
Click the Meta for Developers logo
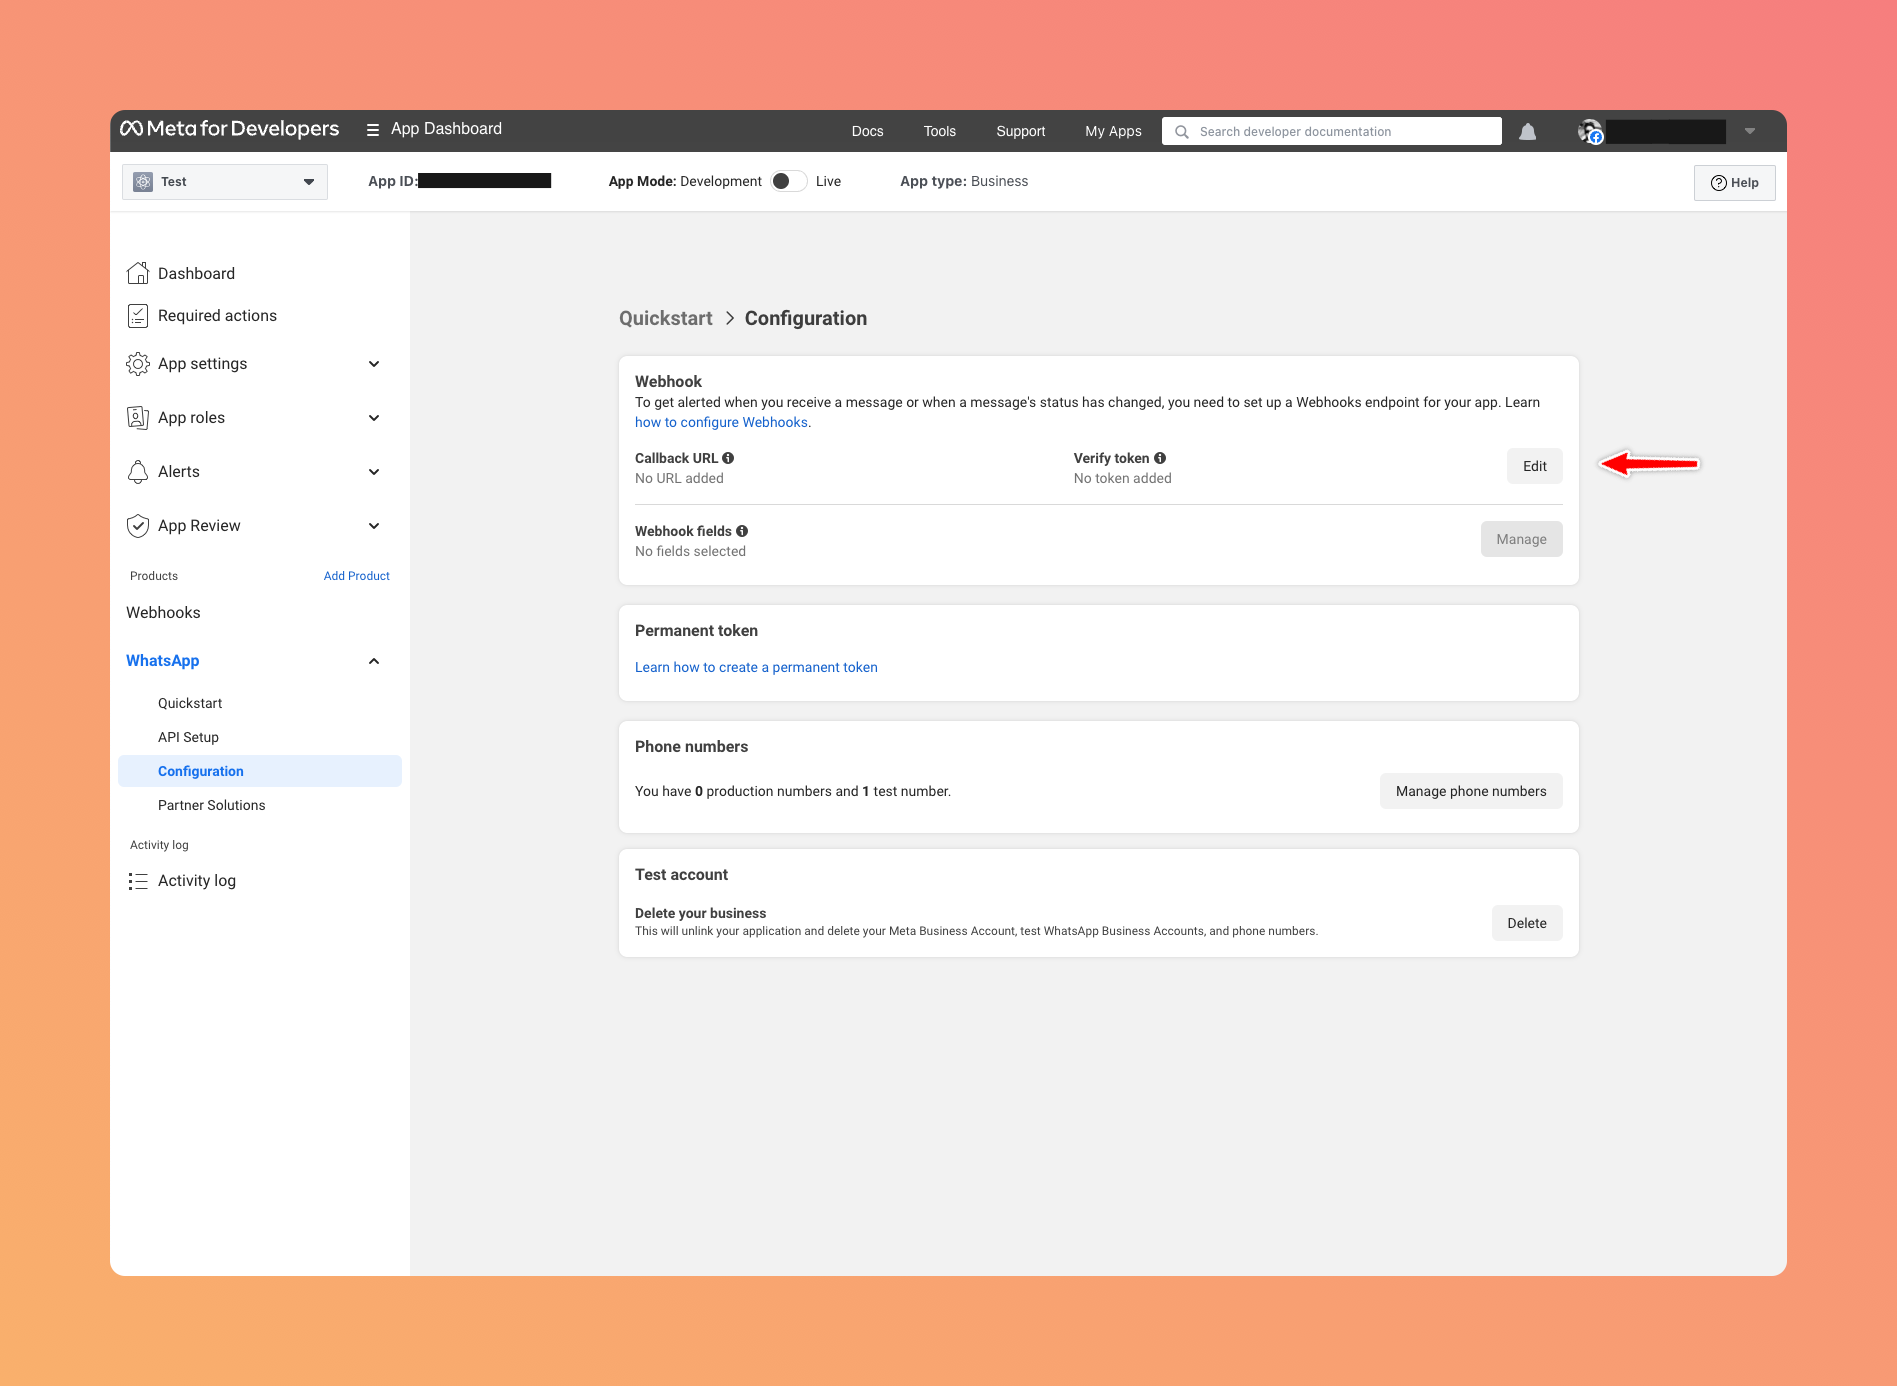tap(230, 129)
